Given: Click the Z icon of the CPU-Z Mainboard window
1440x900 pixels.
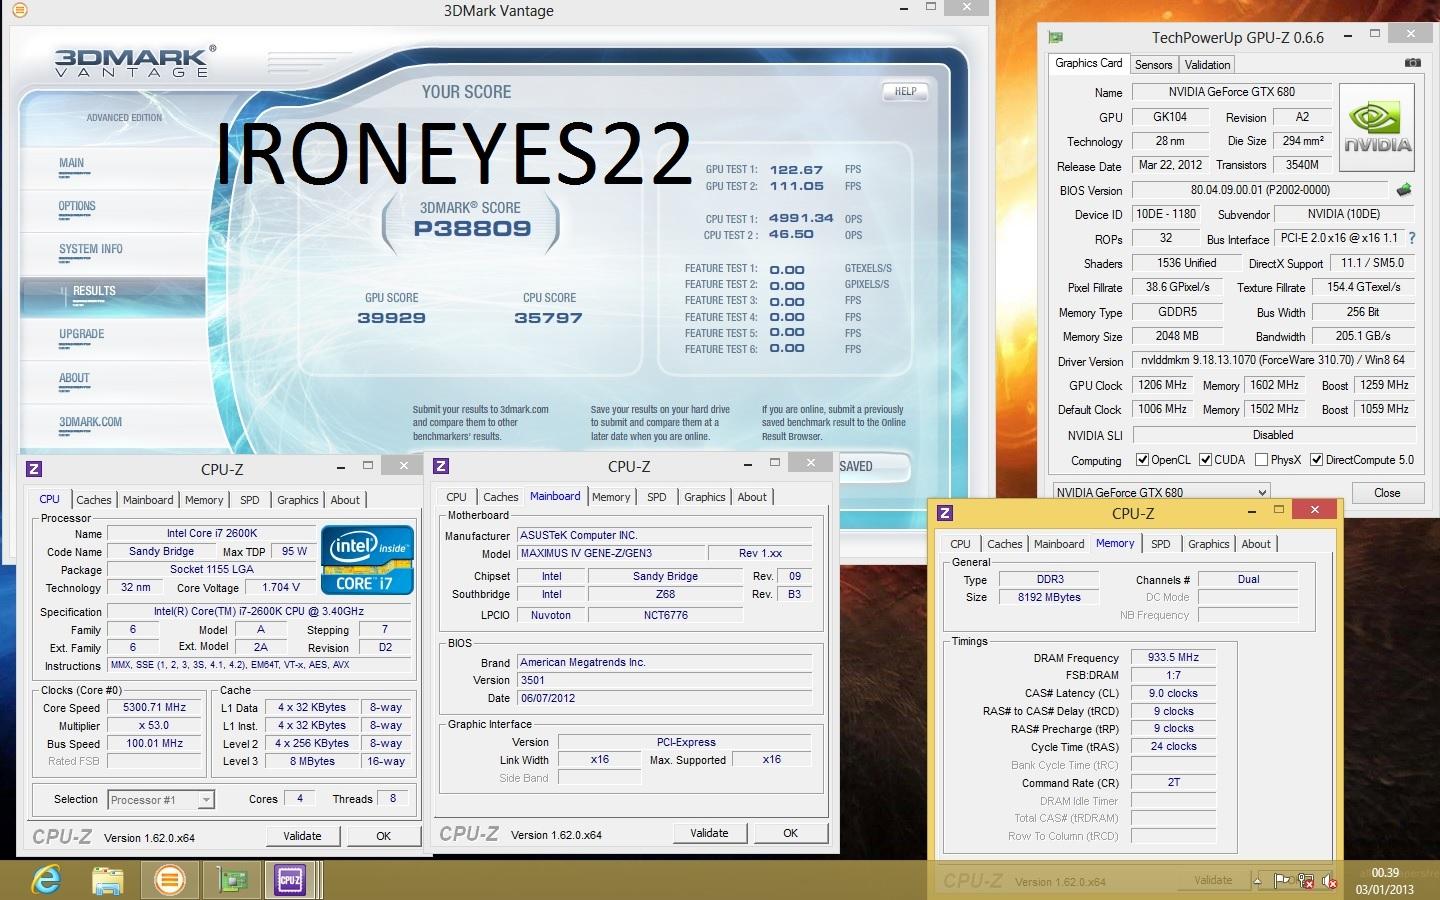Looking at the screenshot, I should pos(441,466).
